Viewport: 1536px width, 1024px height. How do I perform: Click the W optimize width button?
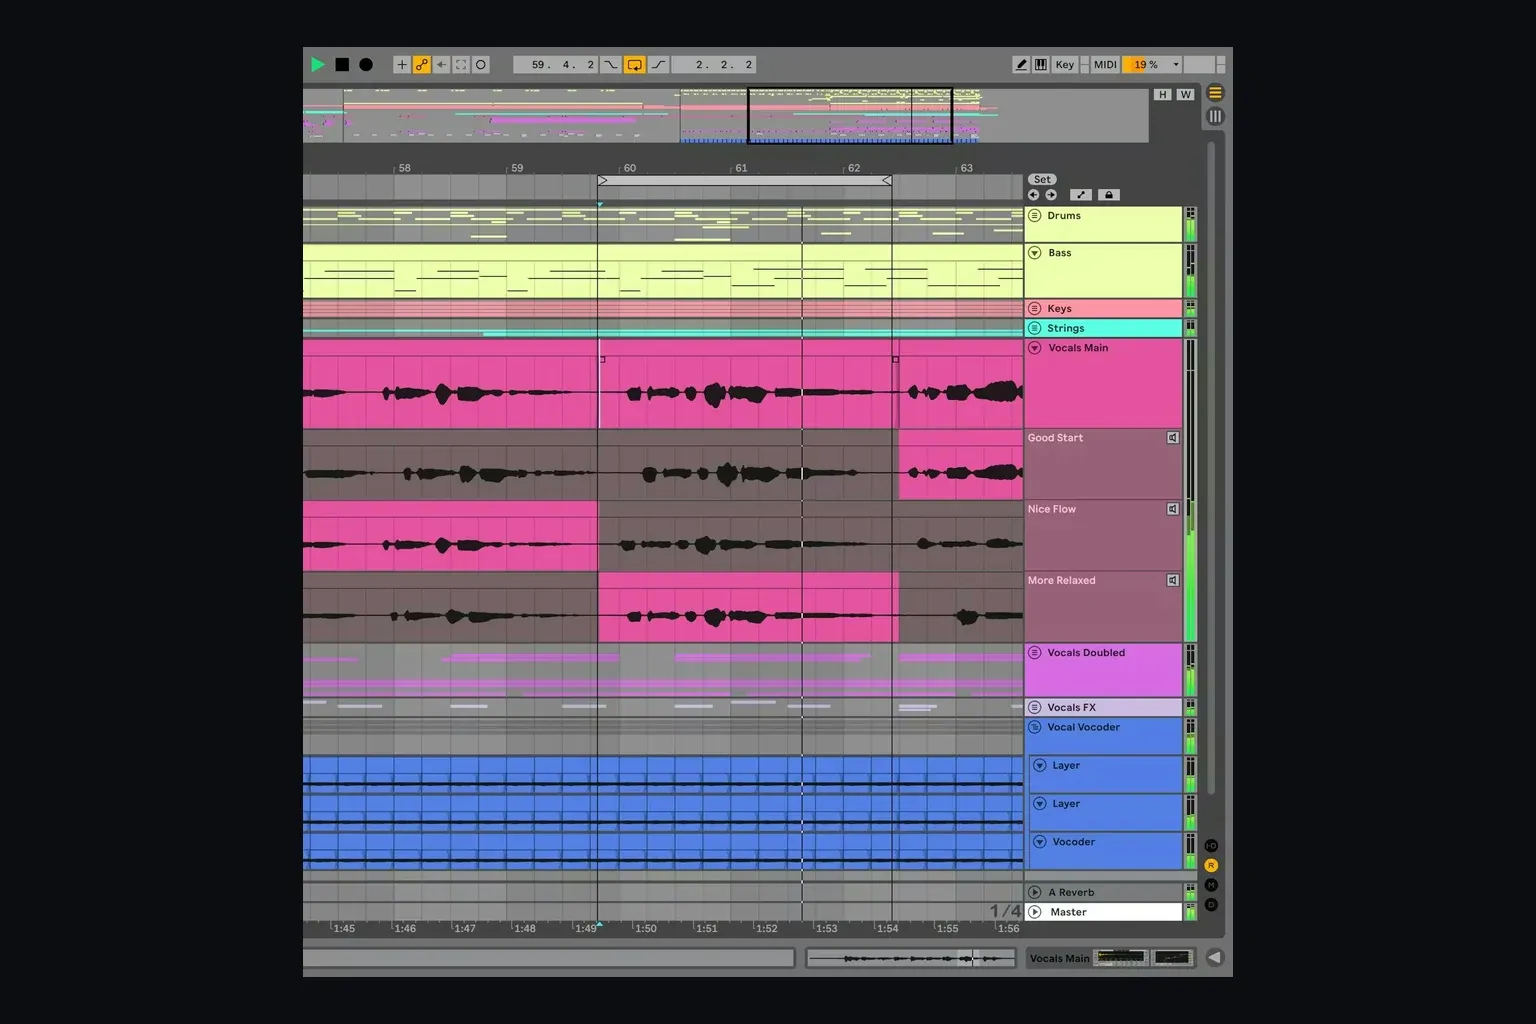click(x=1186, y=95)
